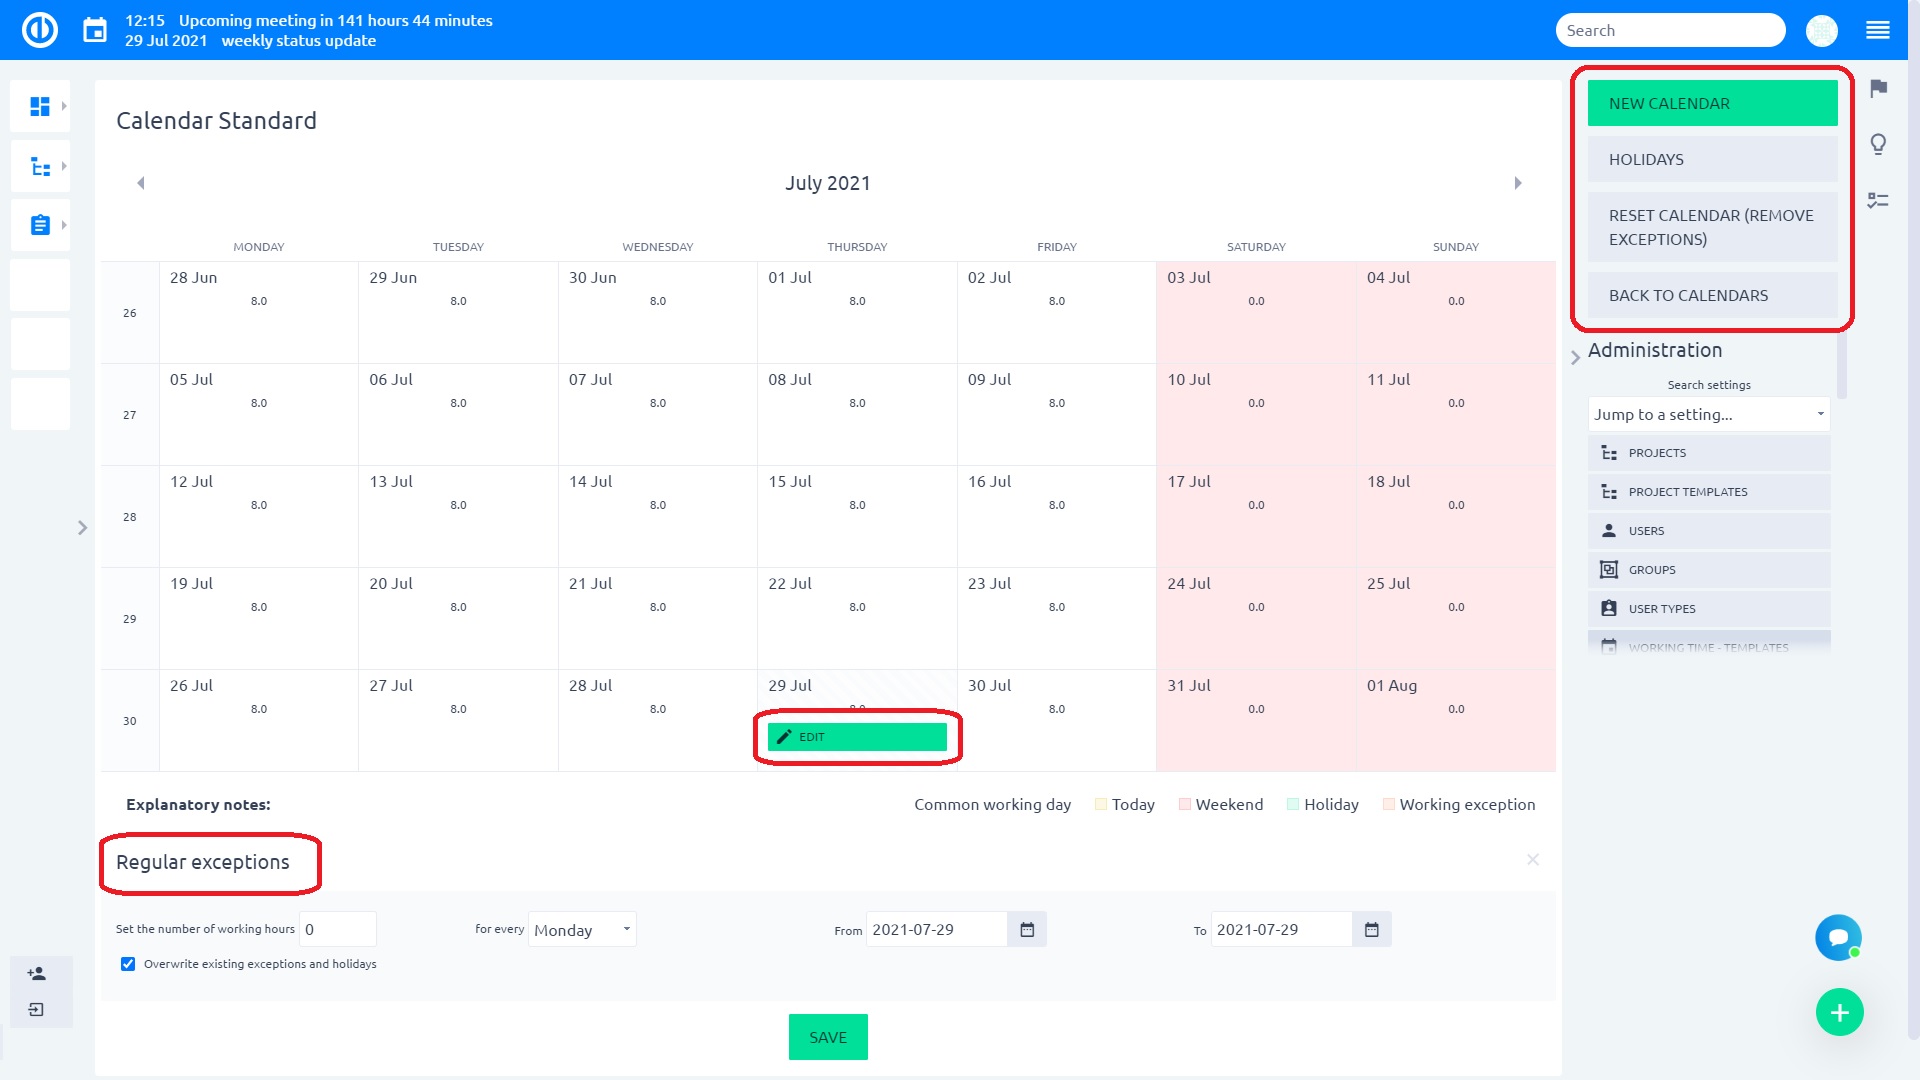Click the flag icon on right panel

point(1878,88)
